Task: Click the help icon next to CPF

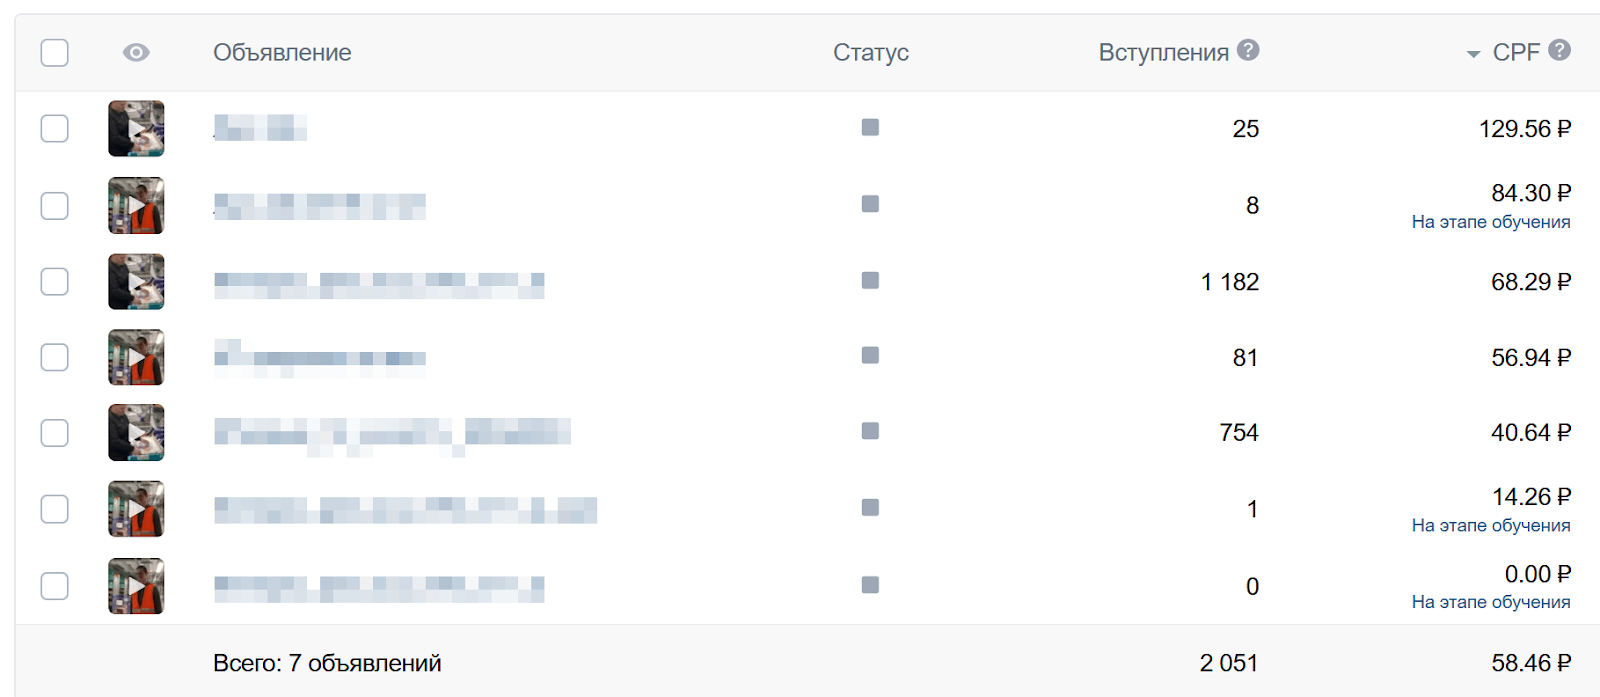Action: click(x=1559, y=50)
